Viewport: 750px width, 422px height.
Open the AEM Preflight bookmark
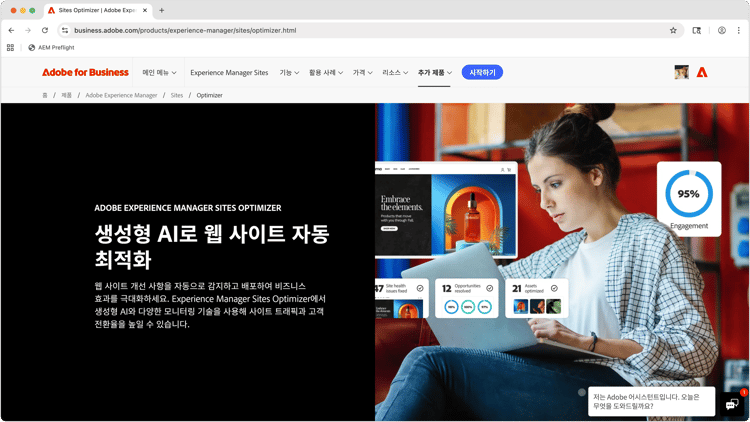click(x=51, y=47)
